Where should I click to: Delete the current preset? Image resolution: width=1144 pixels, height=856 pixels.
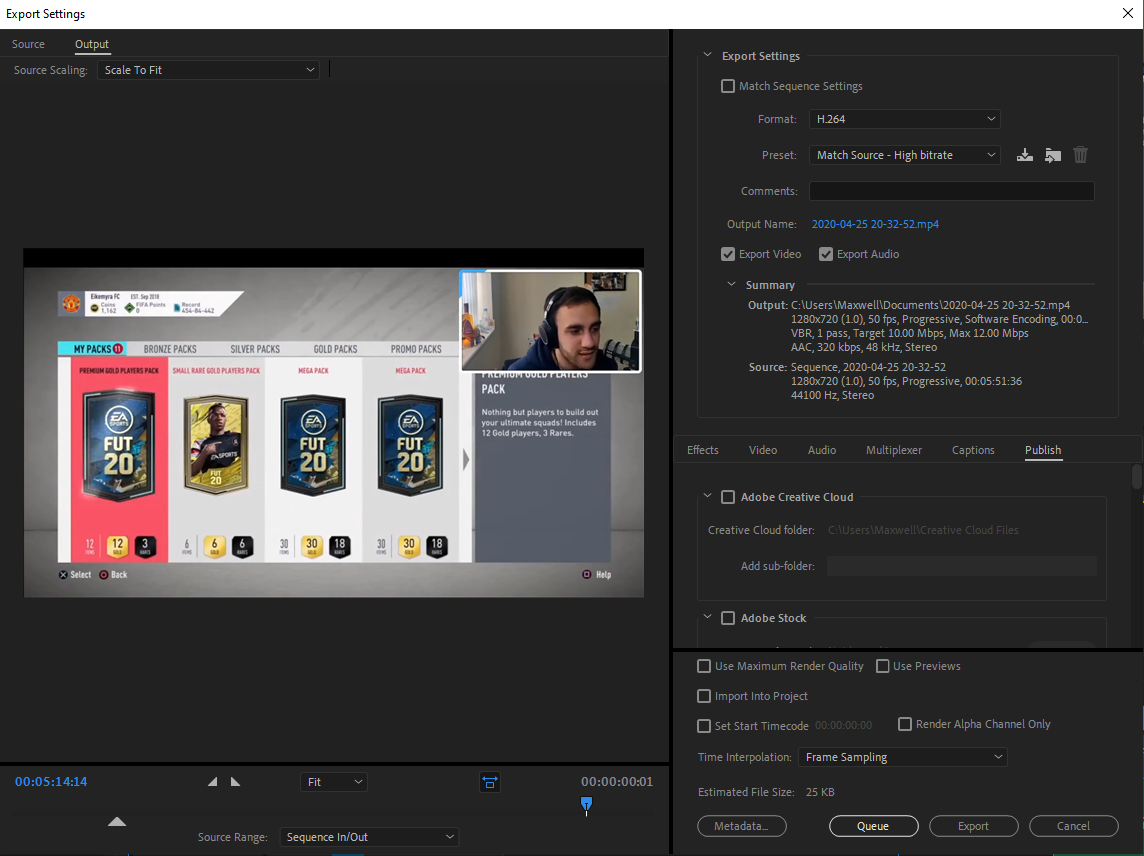click(x=1080, y=155)
